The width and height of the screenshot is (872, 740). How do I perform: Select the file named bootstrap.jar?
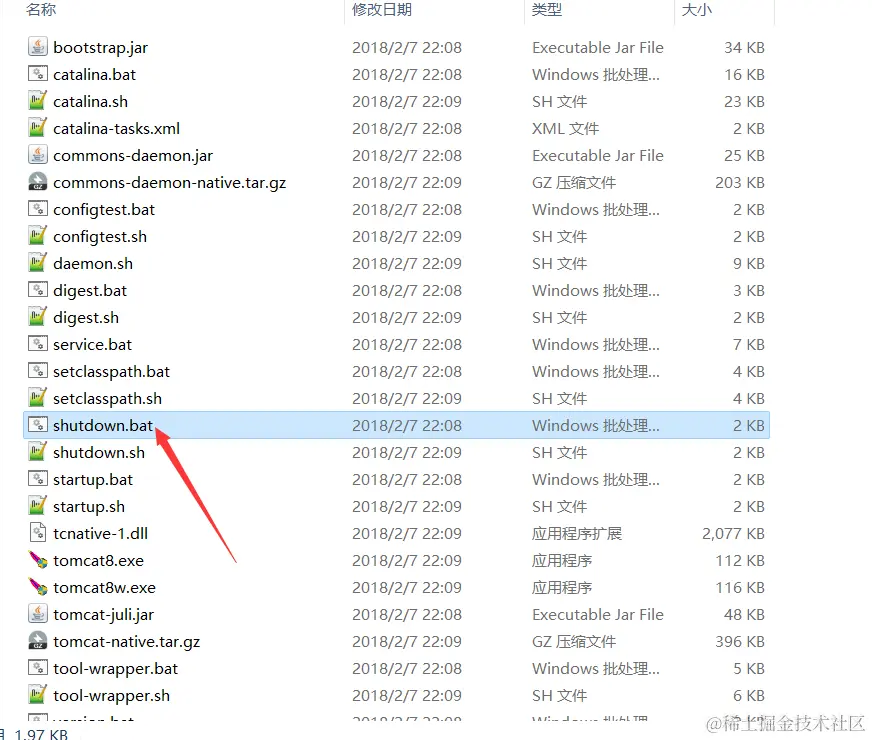pos(101,48)
